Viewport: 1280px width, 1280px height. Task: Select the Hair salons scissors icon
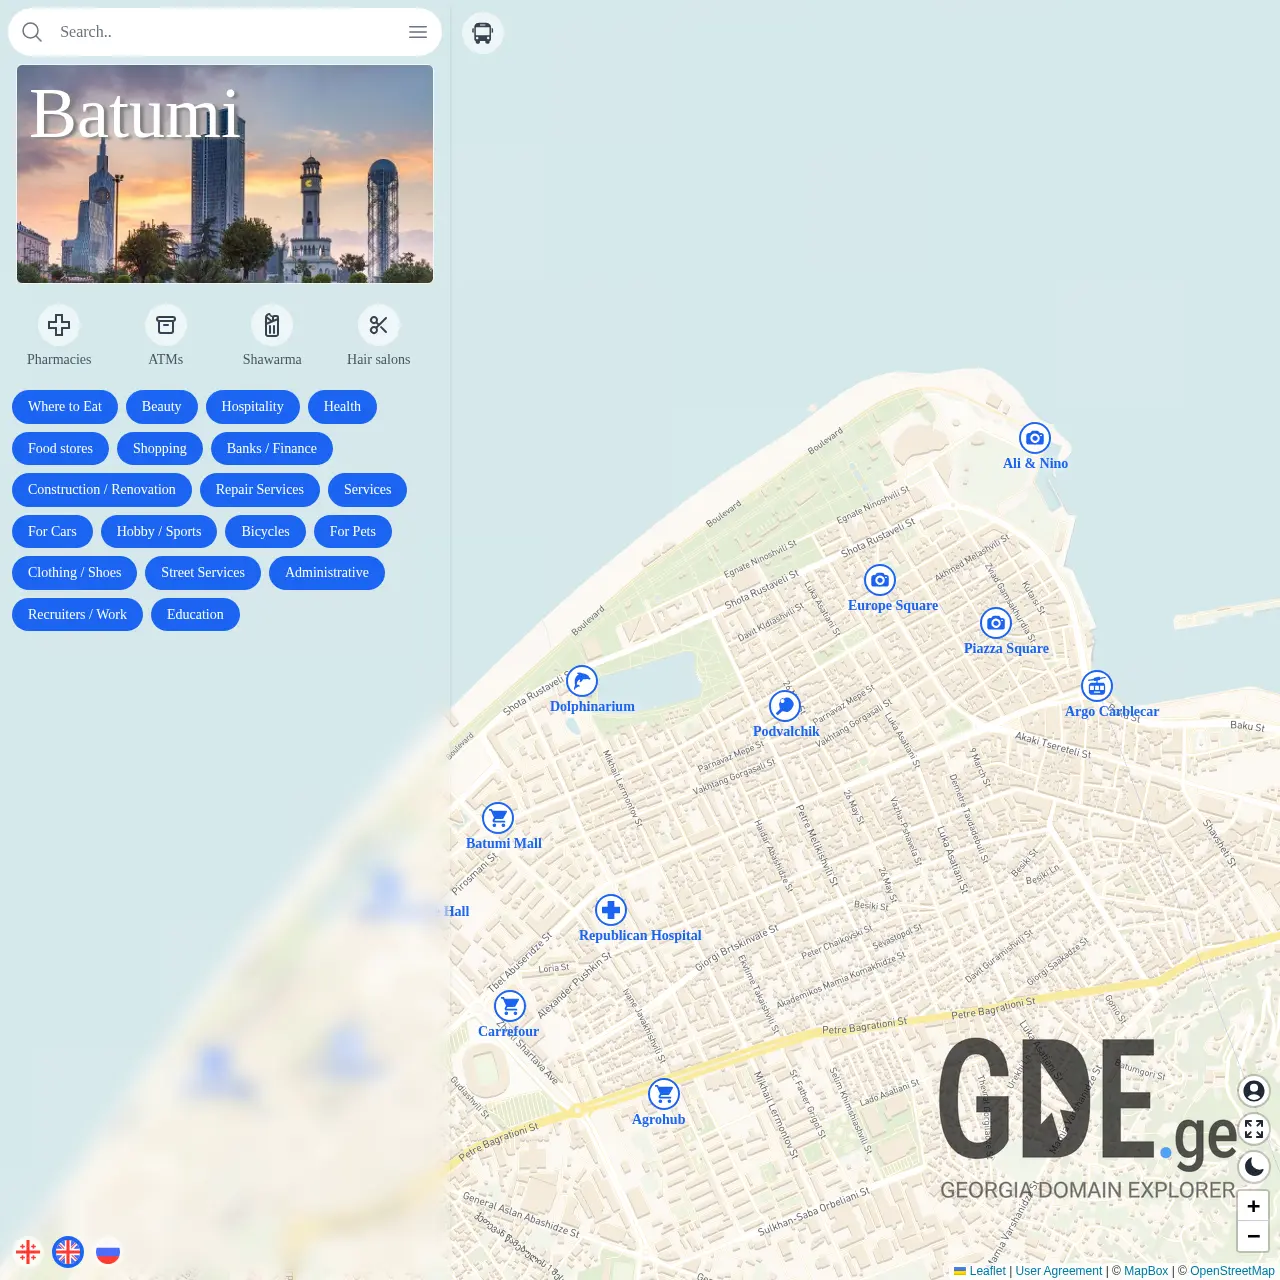[379, 325]
